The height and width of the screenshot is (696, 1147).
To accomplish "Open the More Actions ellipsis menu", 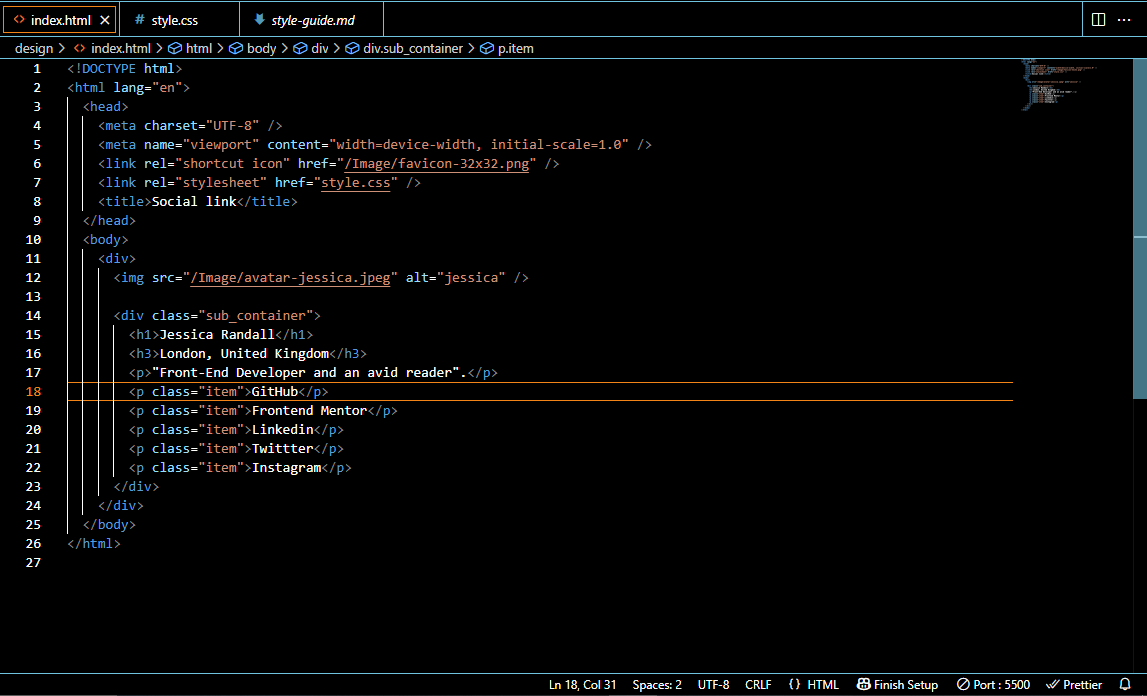I will click(x=1124, y=20).
